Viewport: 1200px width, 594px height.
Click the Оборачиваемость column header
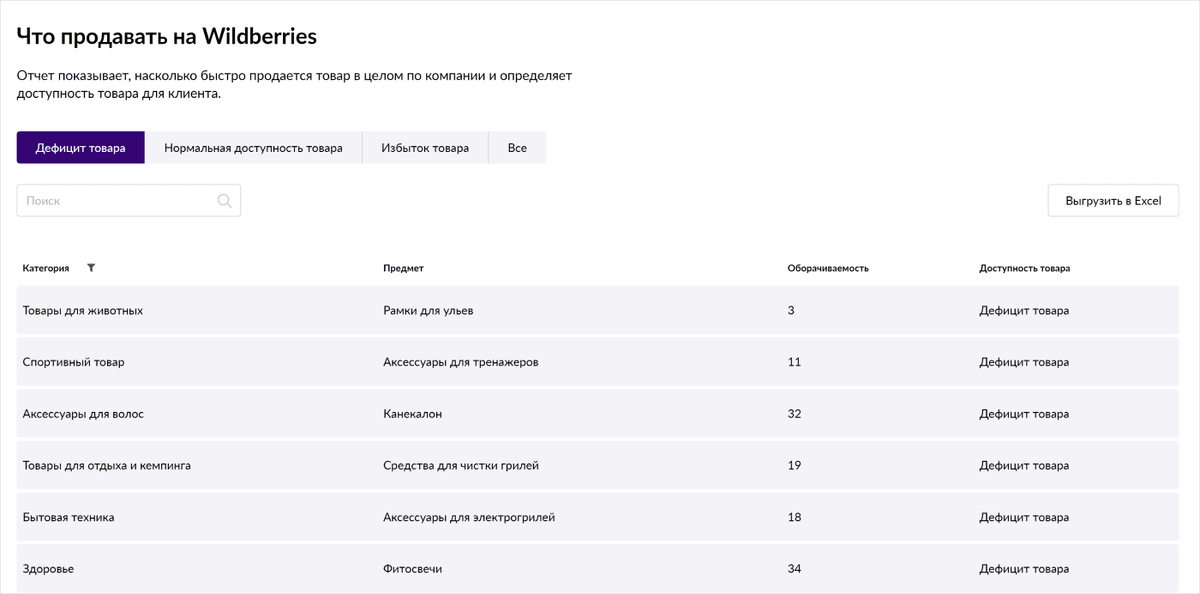[x=828, y=268]
